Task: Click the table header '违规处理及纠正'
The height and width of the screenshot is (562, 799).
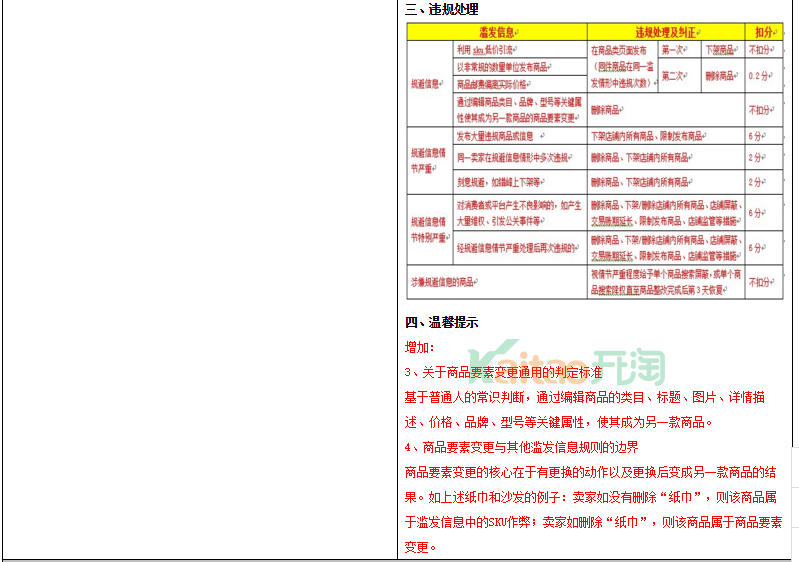Action: tap(665, 32)
